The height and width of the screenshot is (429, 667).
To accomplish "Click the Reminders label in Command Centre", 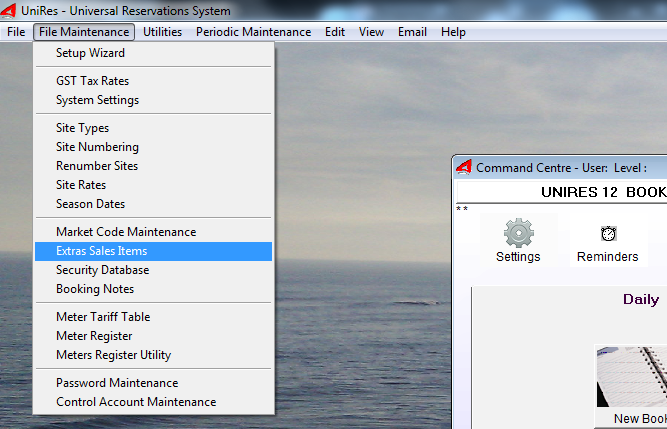I will 607,257.
